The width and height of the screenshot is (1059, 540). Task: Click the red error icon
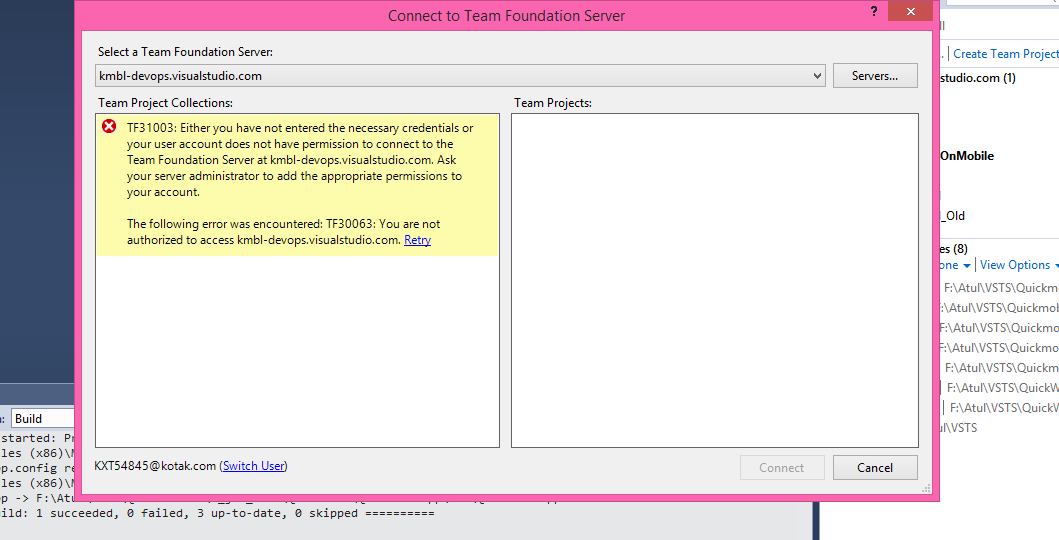pyautogui.click(x=109, y=126)
